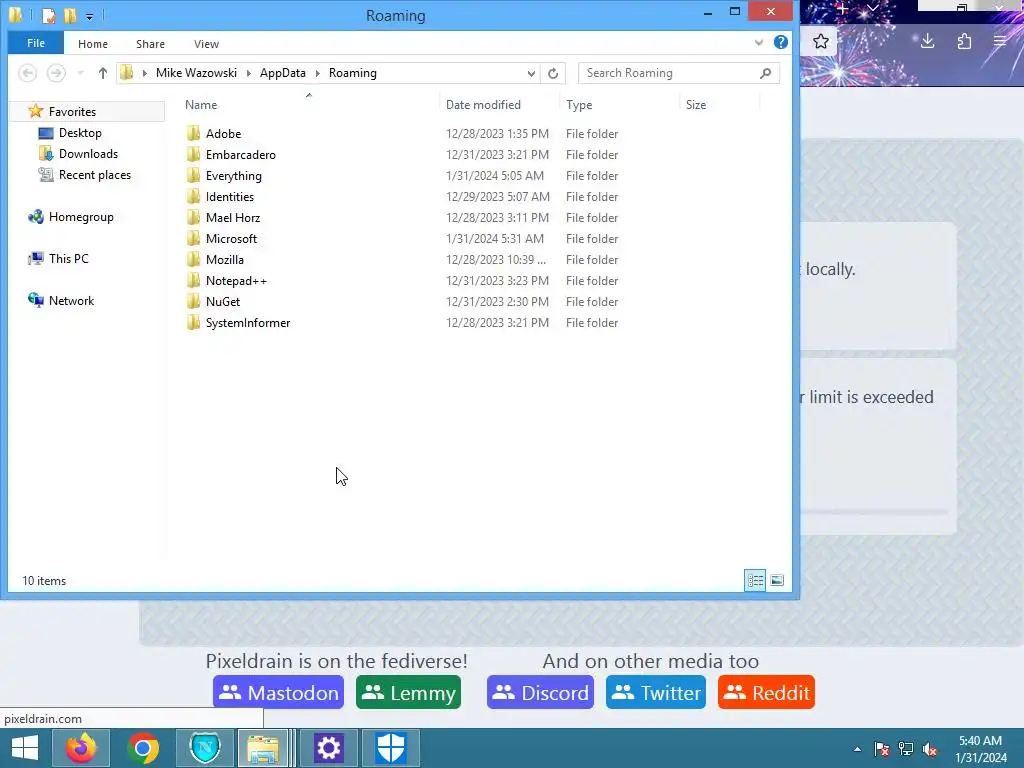Select the Microsoft folder

[231, 238]
